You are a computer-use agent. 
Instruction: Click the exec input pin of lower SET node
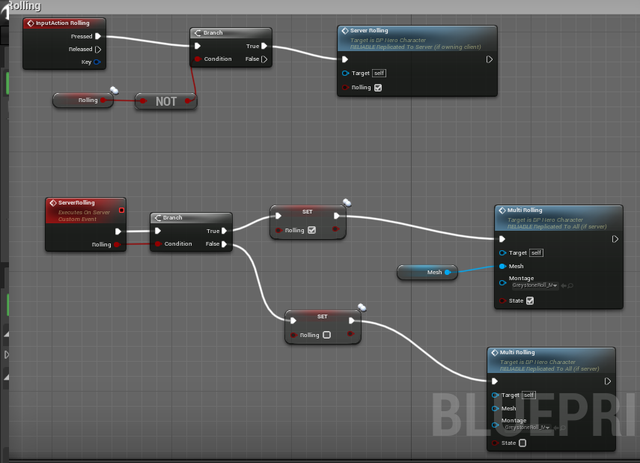(x=293, y=321)
